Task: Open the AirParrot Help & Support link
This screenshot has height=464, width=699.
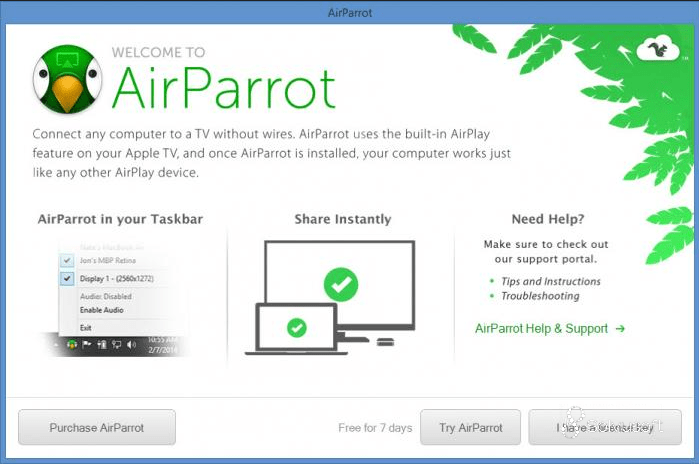Action: pos(541,329)
